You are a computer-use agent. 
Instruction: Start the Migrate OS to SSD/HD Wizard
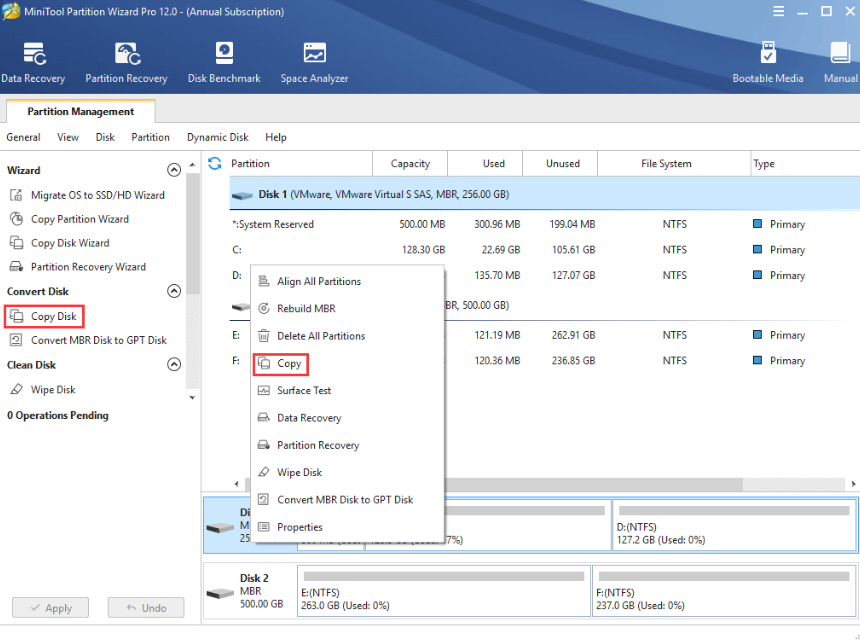(x=95, y=194)
